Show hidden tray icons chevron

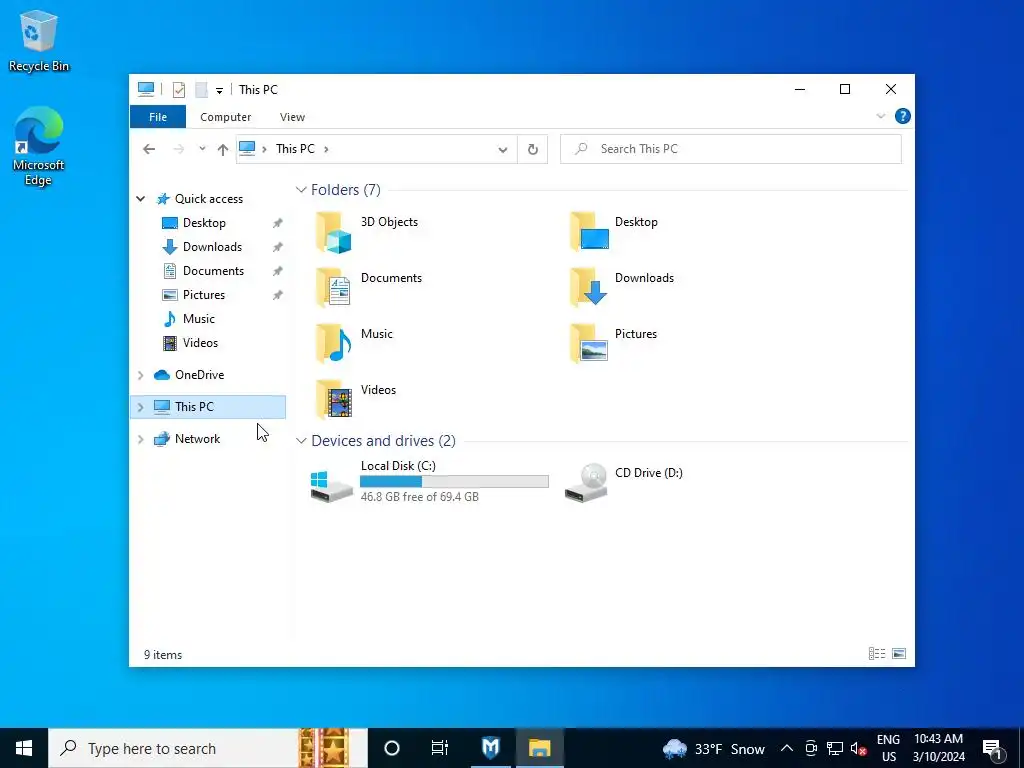(x=787, y=749)
